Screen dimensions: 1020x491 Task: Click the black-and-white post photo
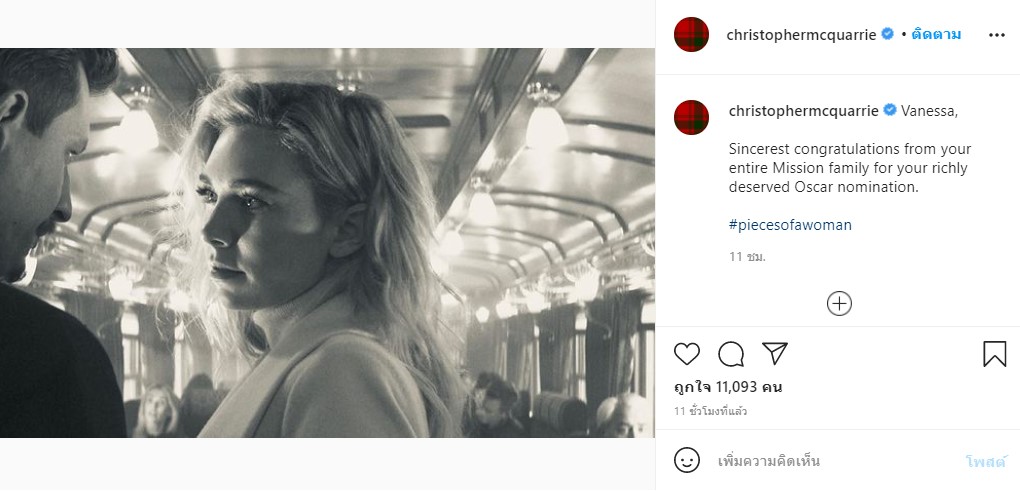[x=327, y=243]
